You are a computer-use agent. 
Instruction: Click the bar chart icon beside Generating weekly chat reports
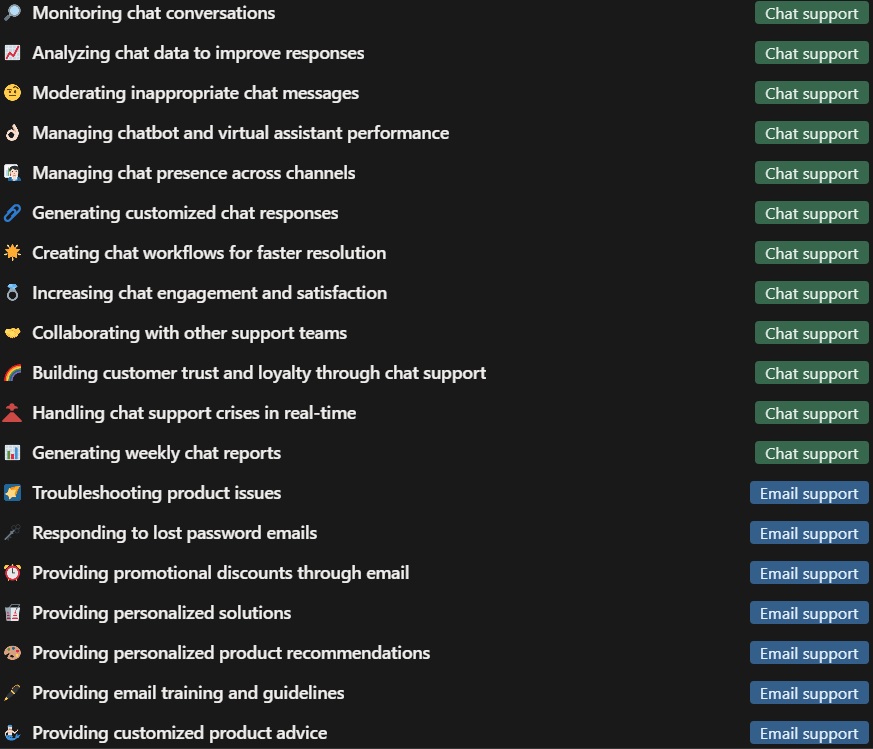(14, 453)
